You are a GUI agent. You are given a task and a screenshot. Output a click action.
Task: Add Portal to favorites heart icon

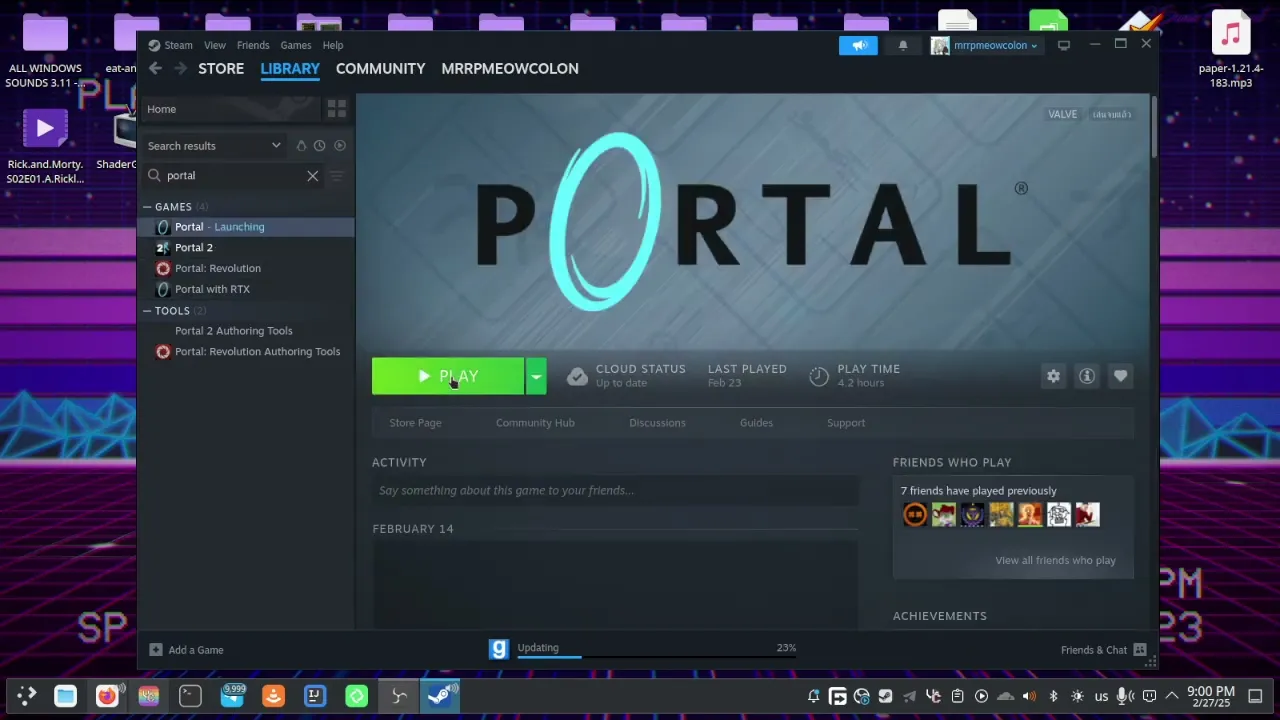click(1120, 376)
